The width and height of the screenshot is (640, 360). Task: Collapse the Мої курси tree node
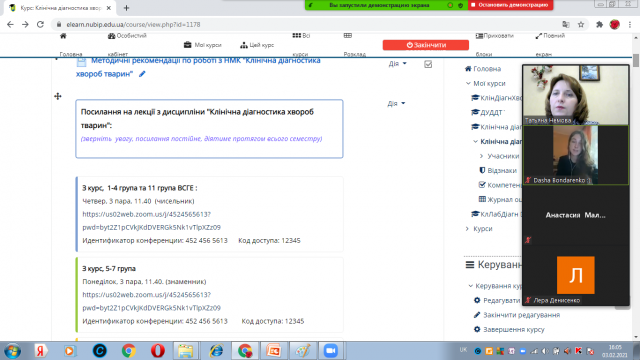click(468, 83)
